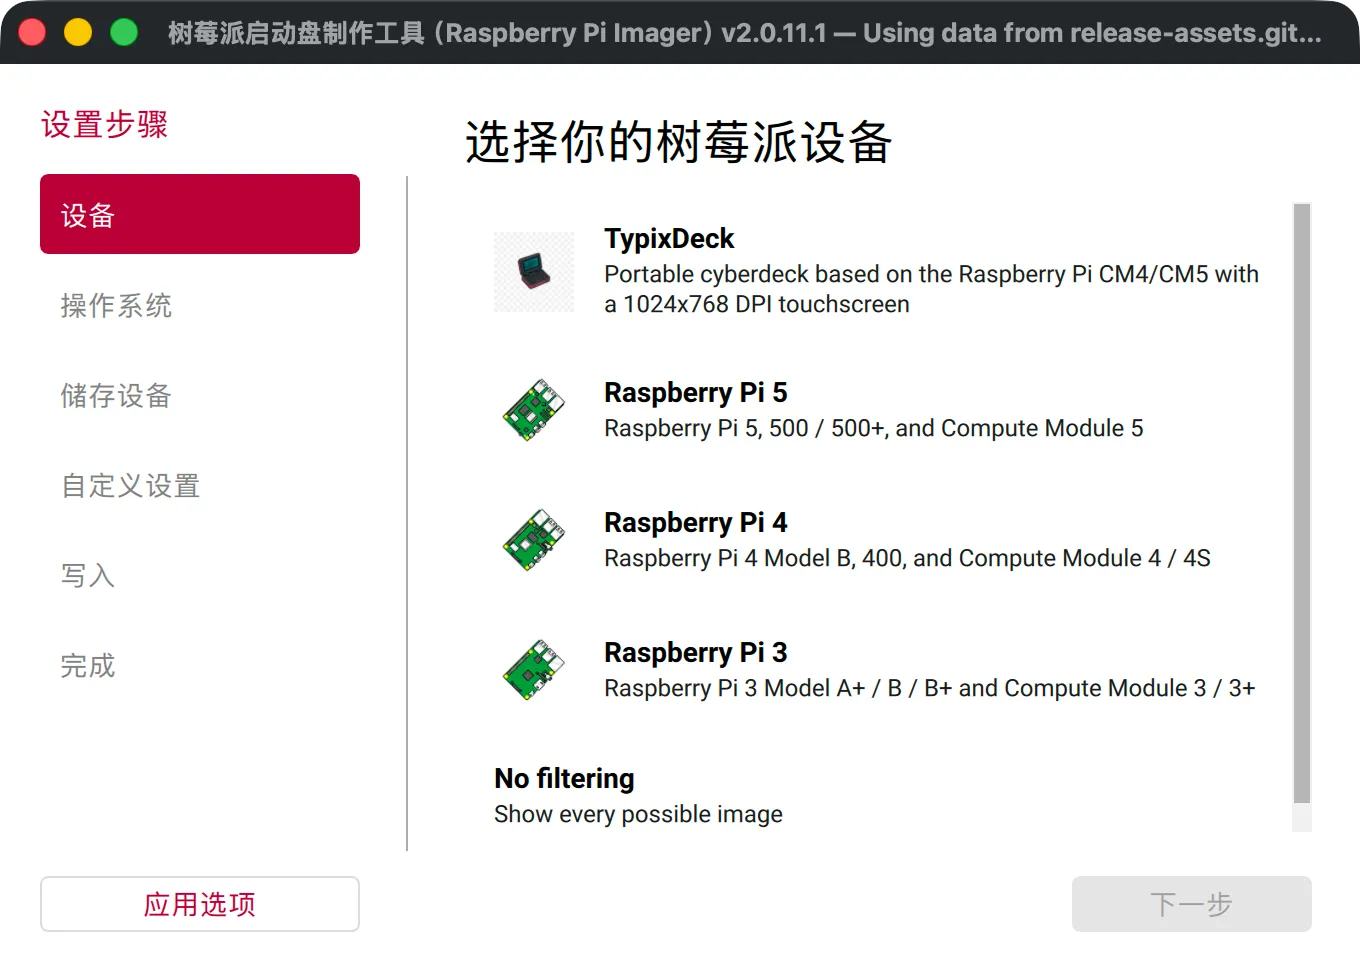Click the Raspberry Pi 4 board icon
This screenshot has width=1360, height=964.
534,540
